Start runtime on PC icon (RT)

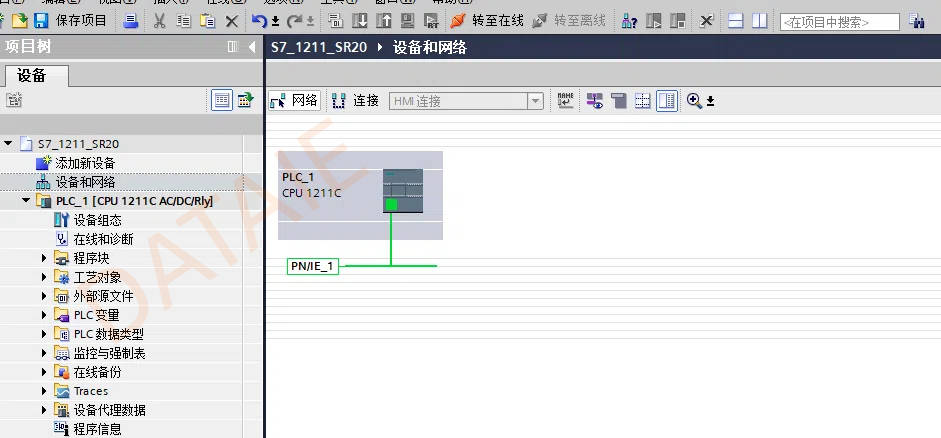(x=431, y=22)
